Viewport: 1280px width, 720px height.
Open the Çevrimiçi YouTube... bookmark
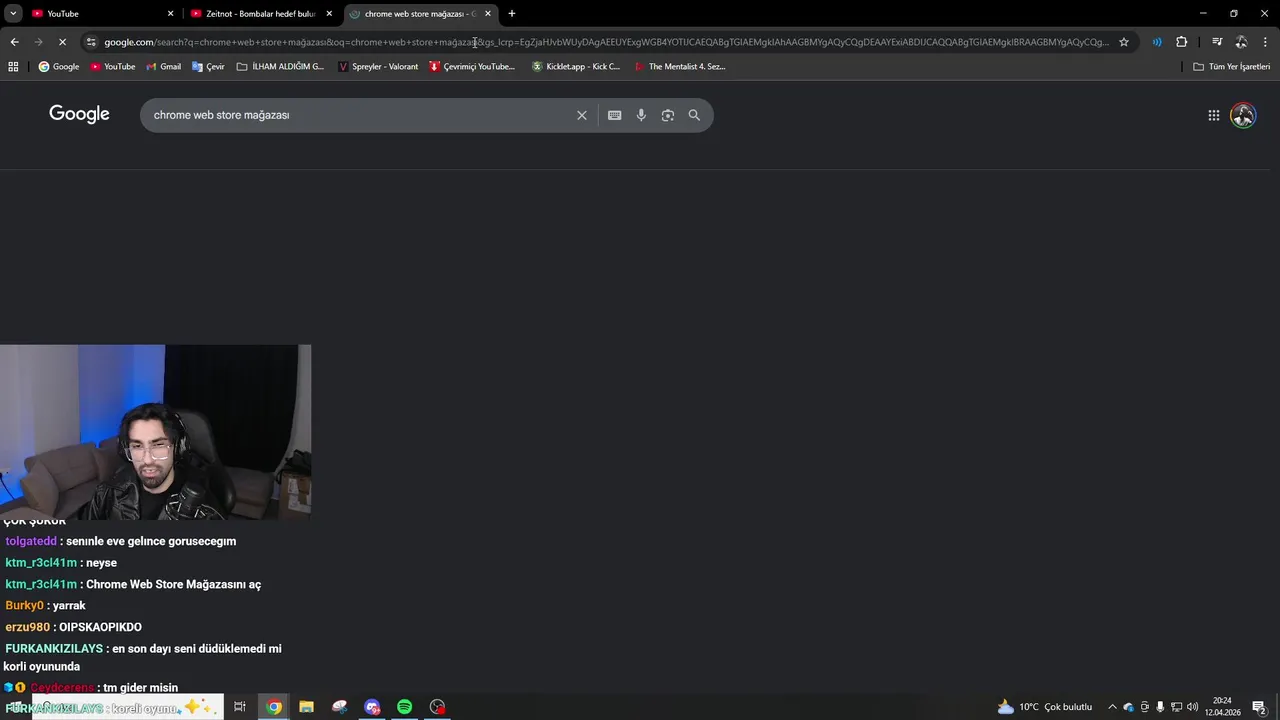(472, 67)
